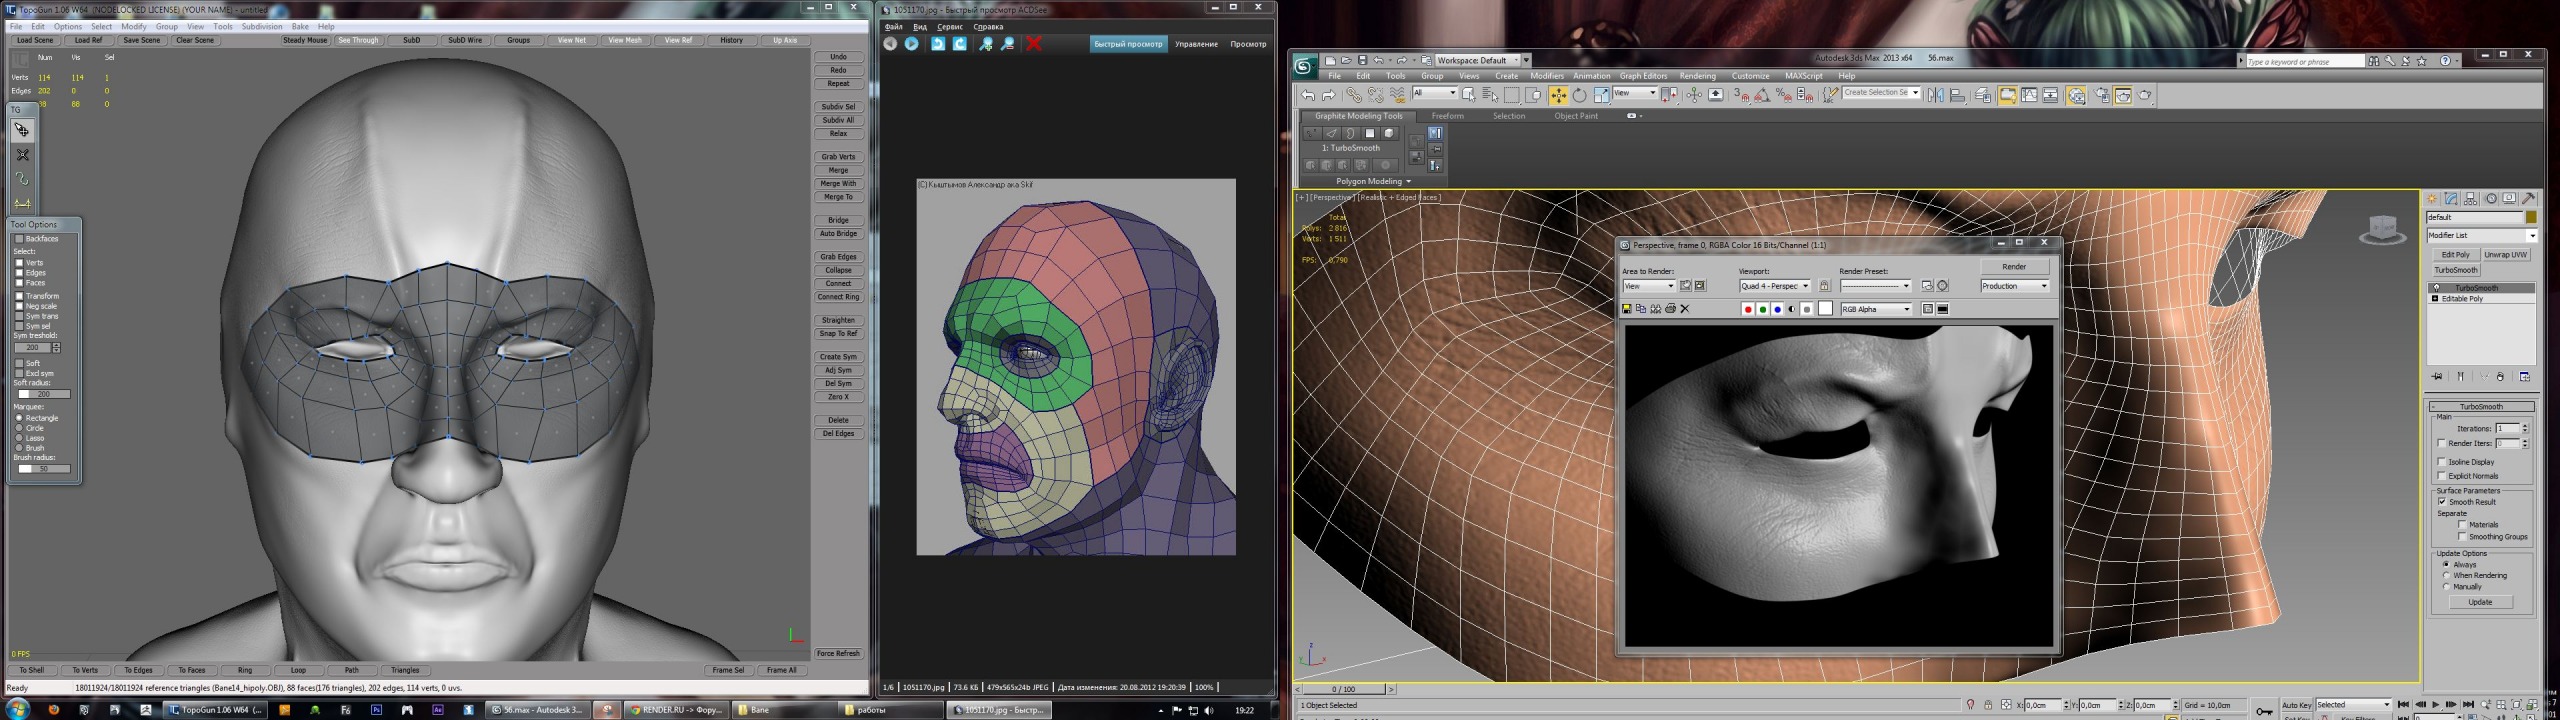This screenshot has width=2560, height=720.
Task: Select the Move tool in 3ds Max toolbar
Action: (x=1558, y=95)
